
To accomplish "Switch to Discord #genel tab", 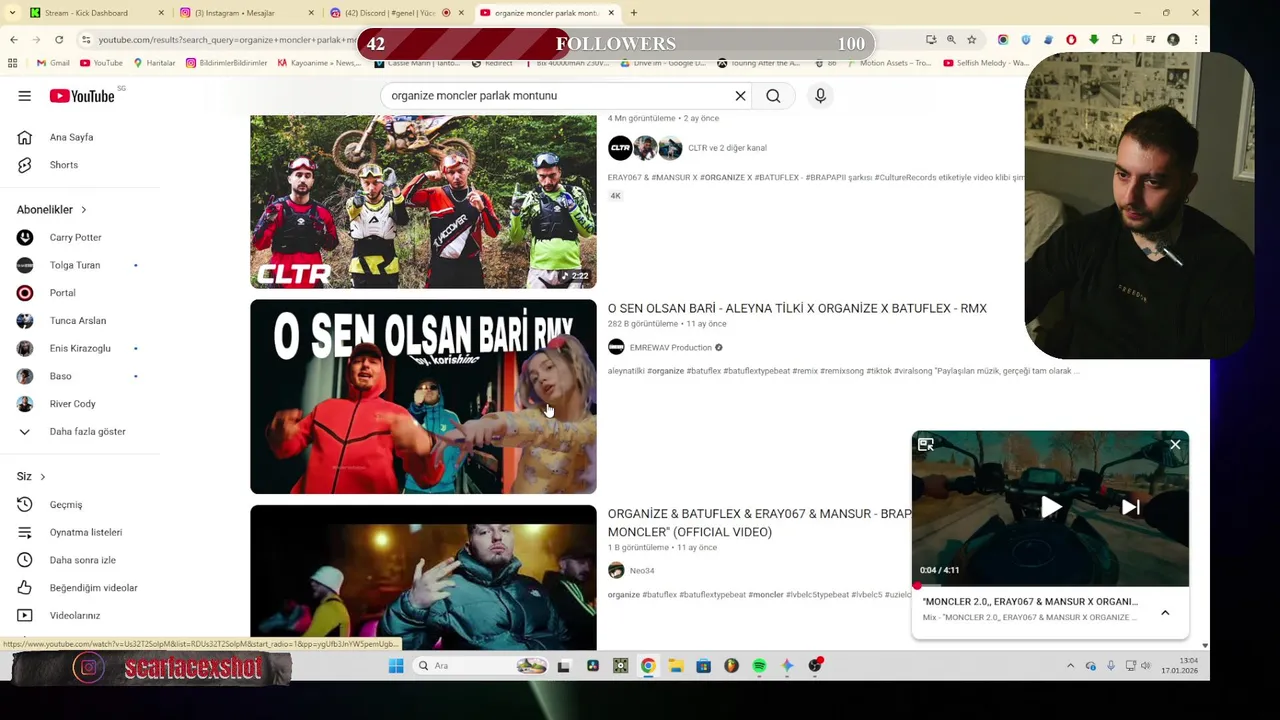I will (395, 13).
